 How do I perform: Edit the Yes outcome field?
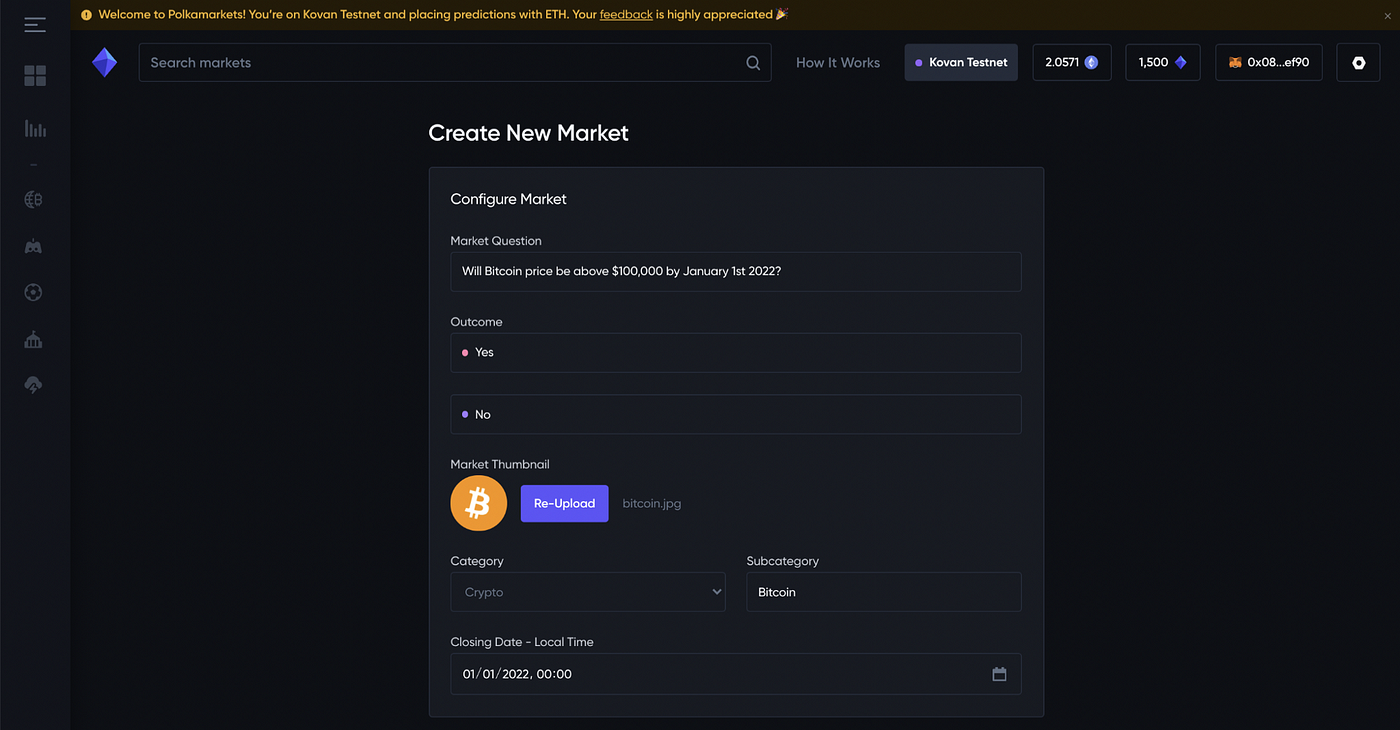[736, 353]
